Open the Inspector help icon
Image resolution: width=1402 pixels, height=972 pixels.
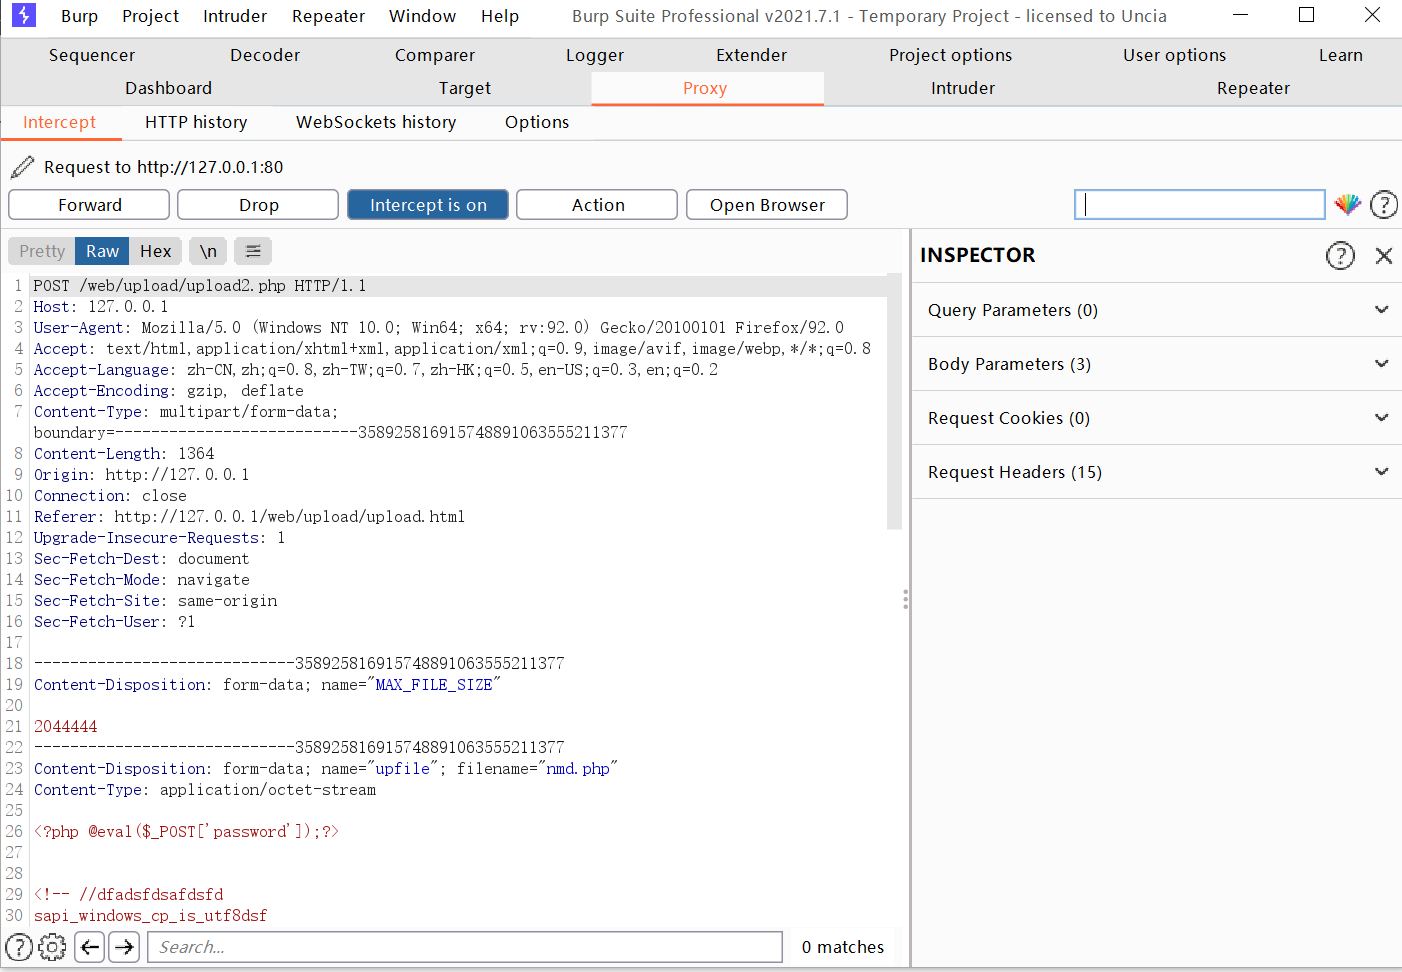click(x=1340, y=255)
